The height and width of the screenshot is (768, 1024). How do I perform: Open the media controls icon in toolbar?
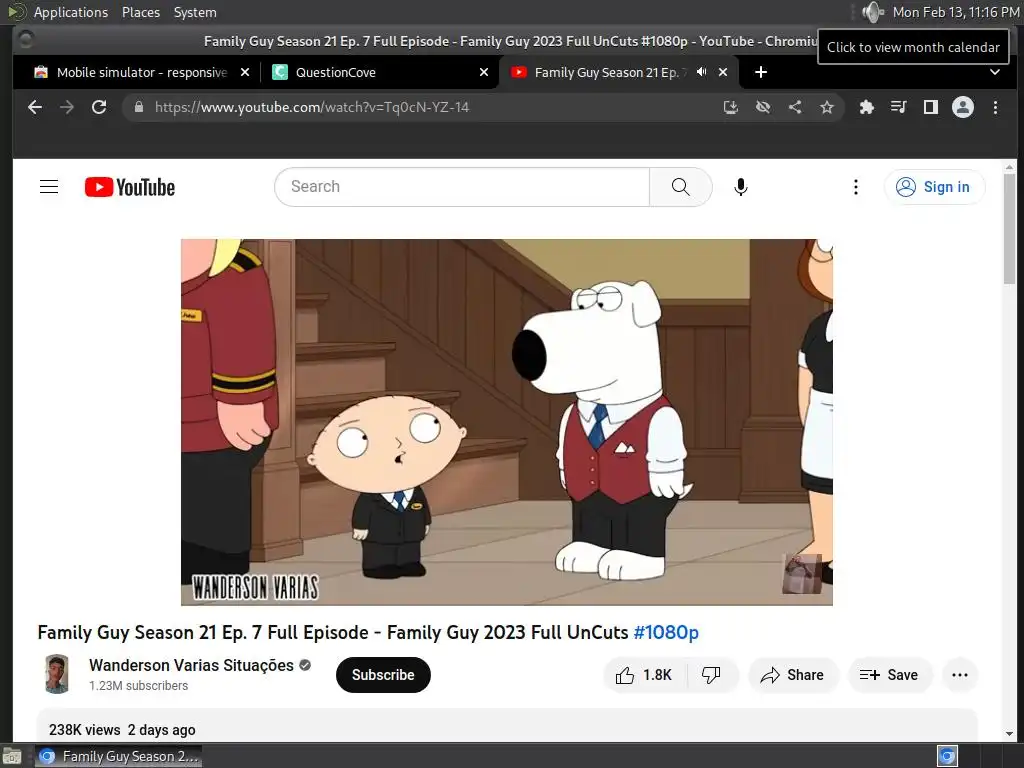pyautogui.click(x=899, y=107)
